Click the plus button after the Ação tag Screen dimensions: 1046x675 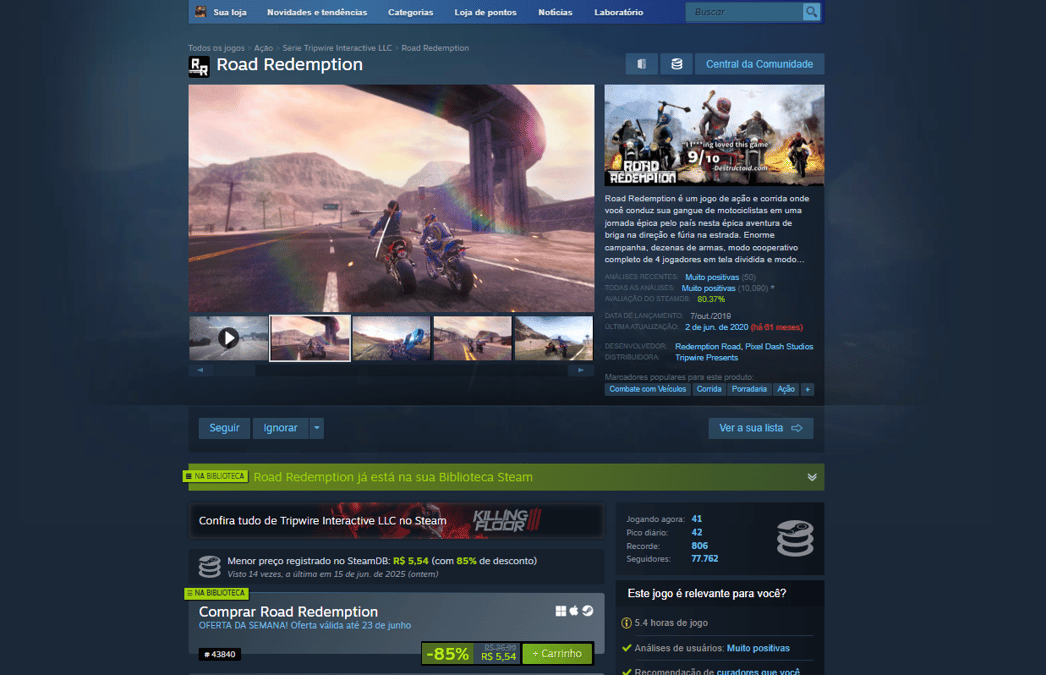(807, 389)
